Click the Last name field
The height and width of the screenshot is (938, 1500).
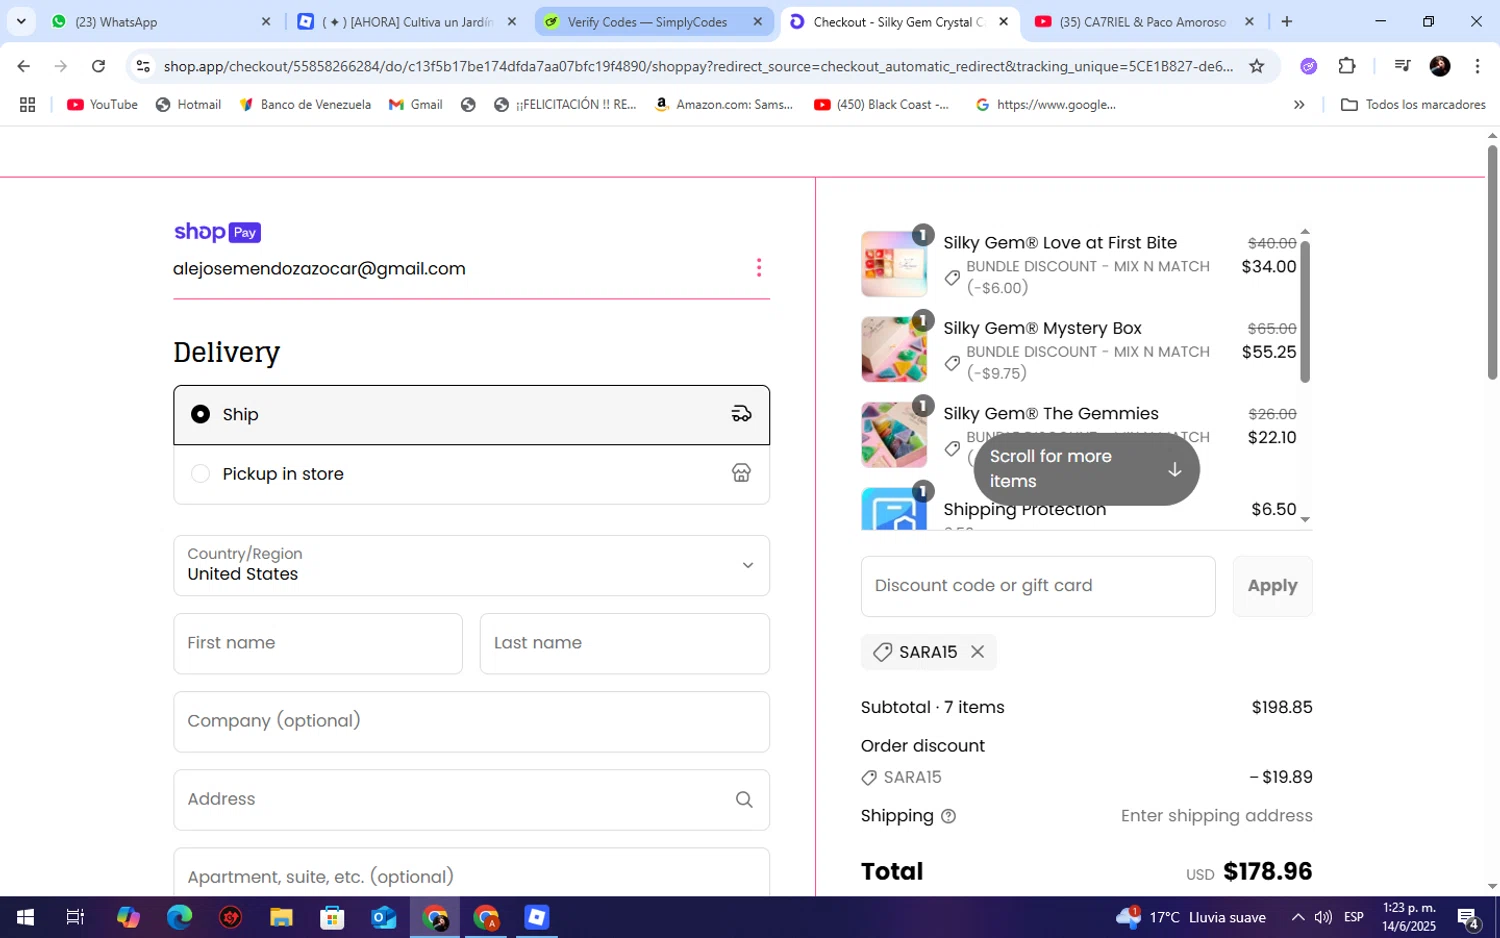(625, 643)
